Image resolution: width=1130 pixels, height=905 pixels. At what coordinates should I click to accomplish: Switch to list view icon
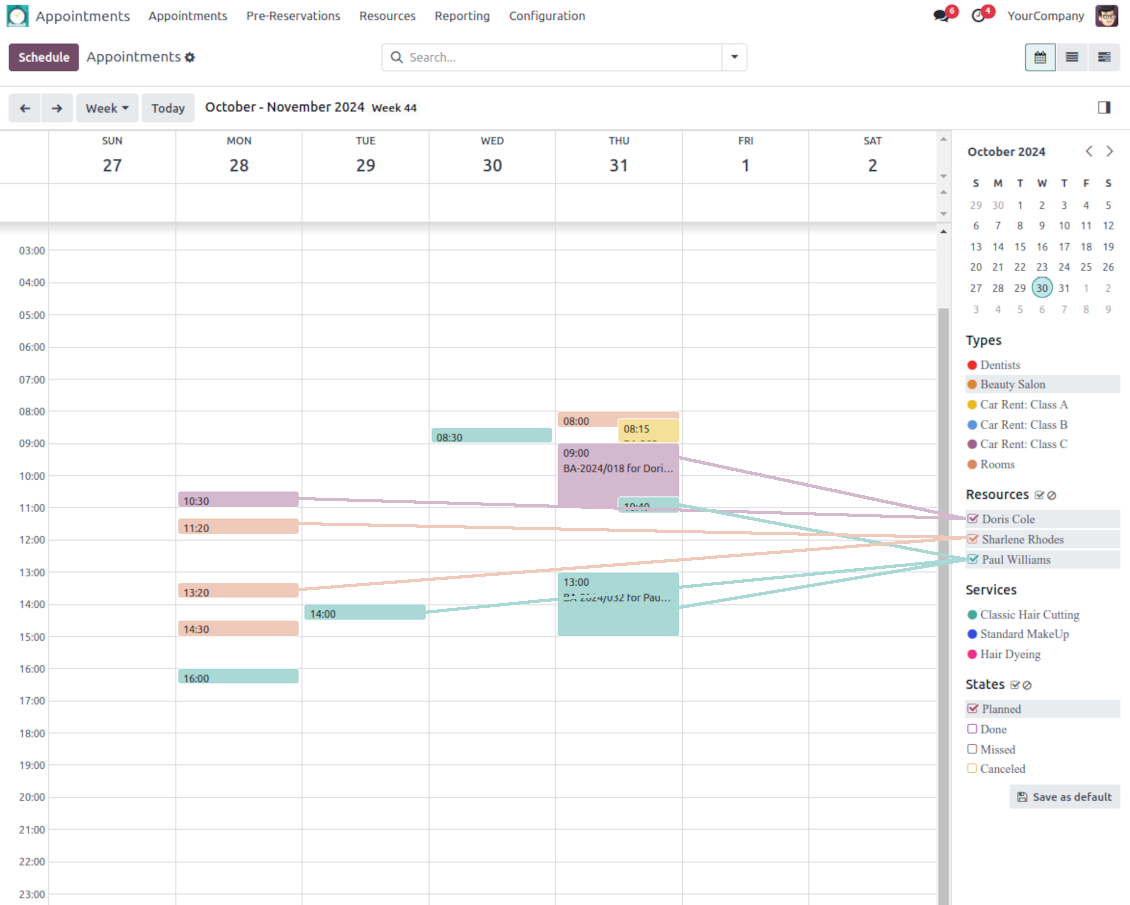pos(1072,57)
